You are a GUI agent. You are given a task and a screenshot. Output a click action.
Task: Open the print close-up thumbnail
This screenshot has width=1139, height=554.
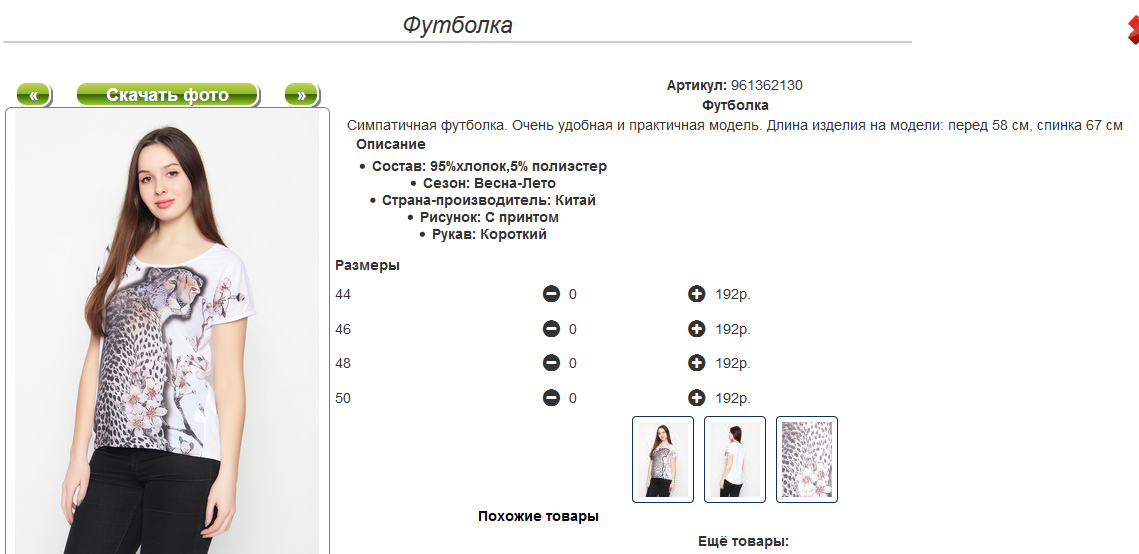[x=806, y=459]
